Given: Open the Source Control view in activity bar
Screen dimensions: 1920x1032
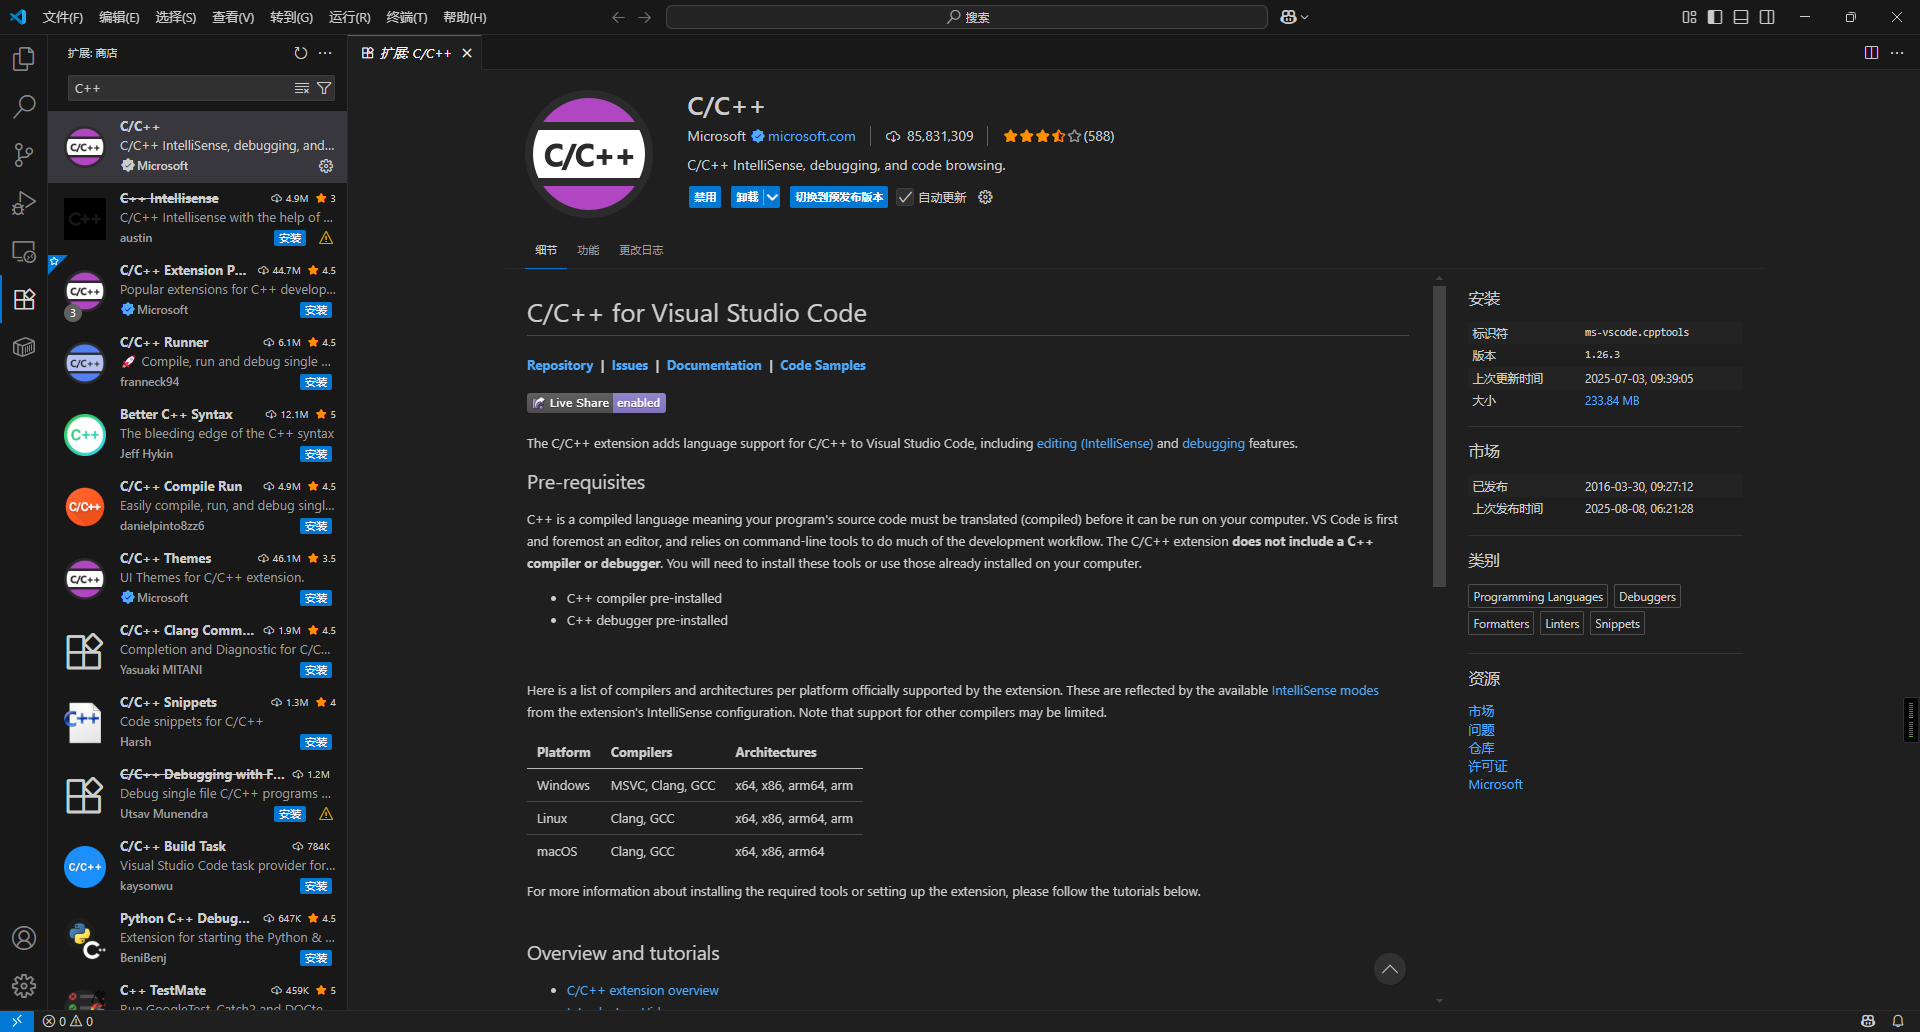Looking at the screenshot, I should click(x=24, y=155).
